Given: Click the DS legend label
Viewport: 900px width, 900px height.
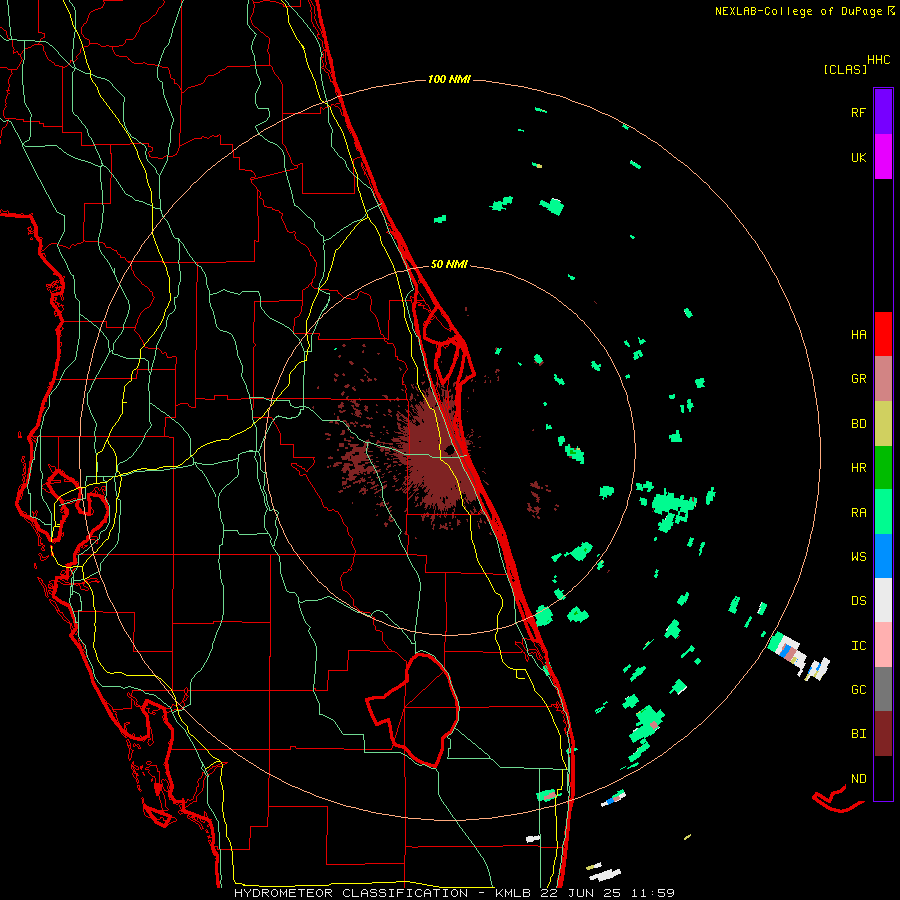Looking at the screenshot, I should click(x=858, y=601).
